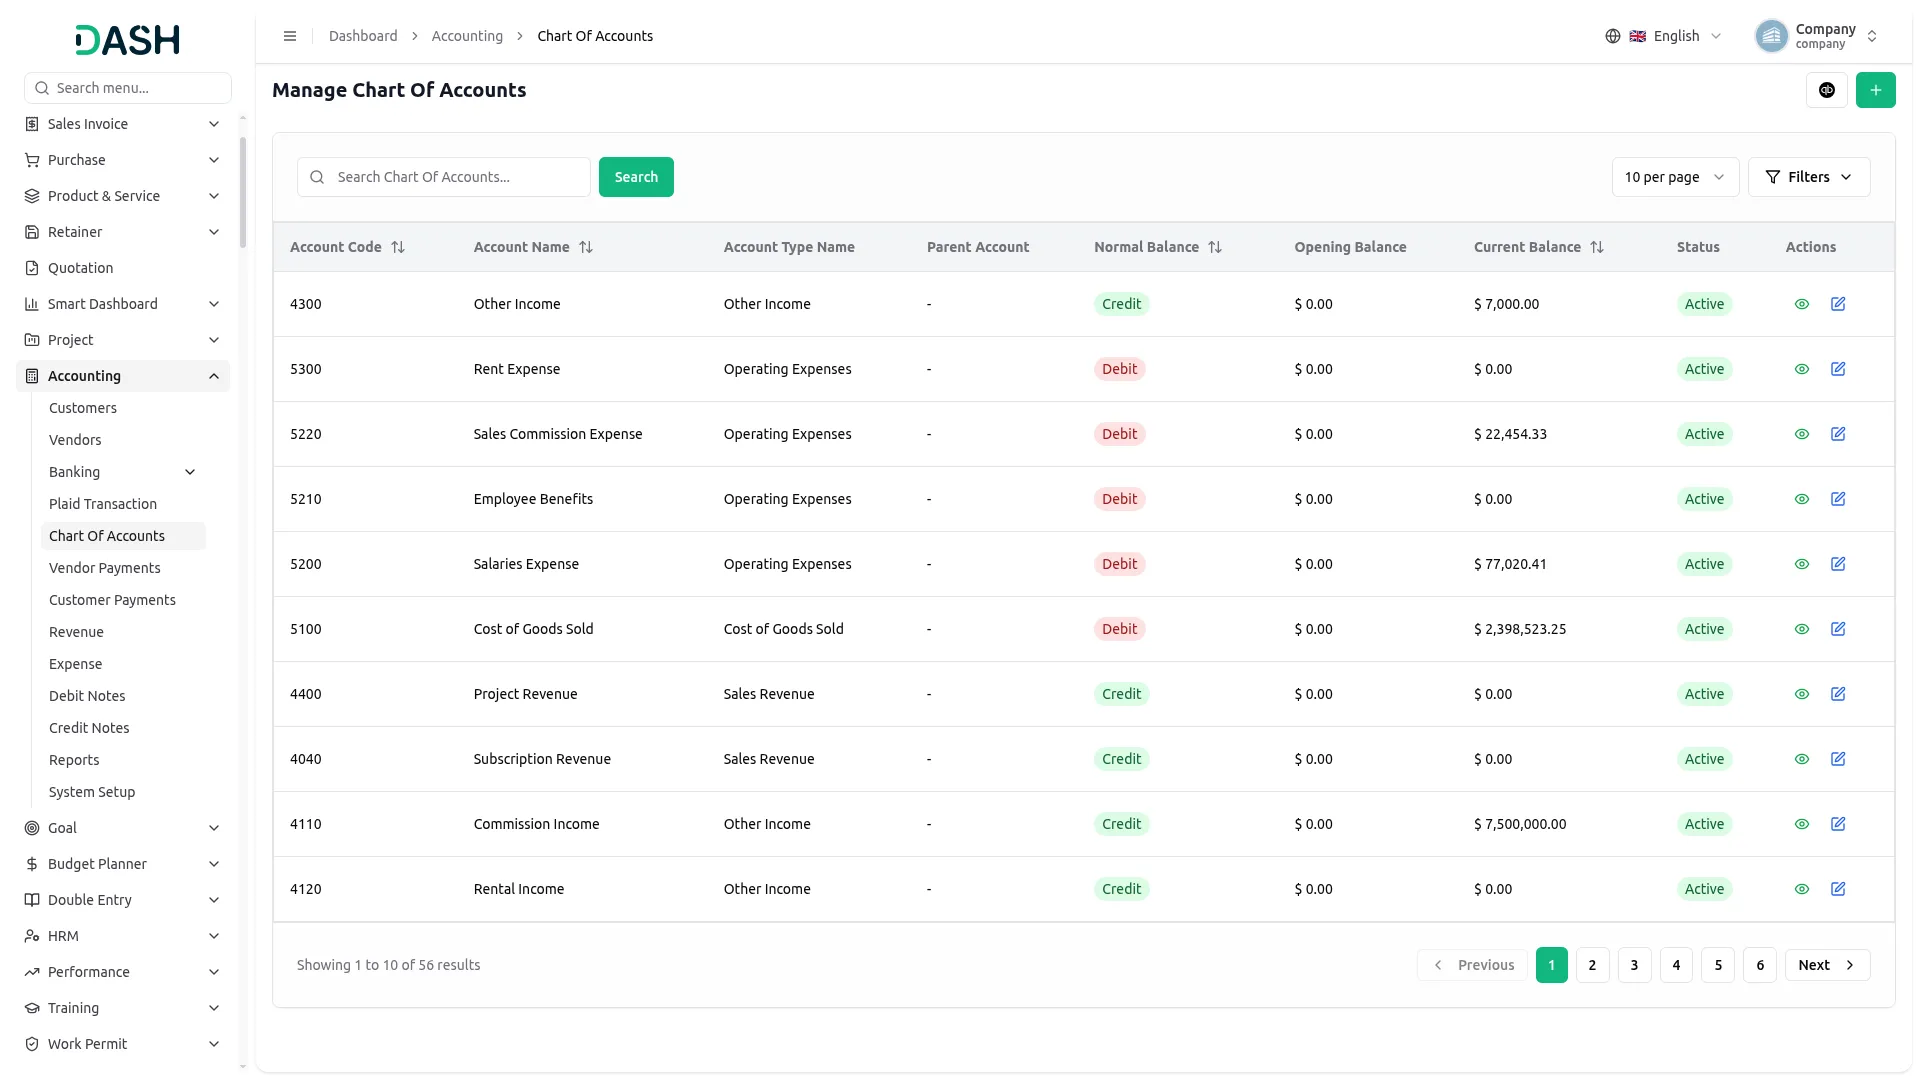This screenshot has width=1920, height=1080.
Task: Select Quotation in the sidebar
Action: pyautogui.click(x=80, y=268)
